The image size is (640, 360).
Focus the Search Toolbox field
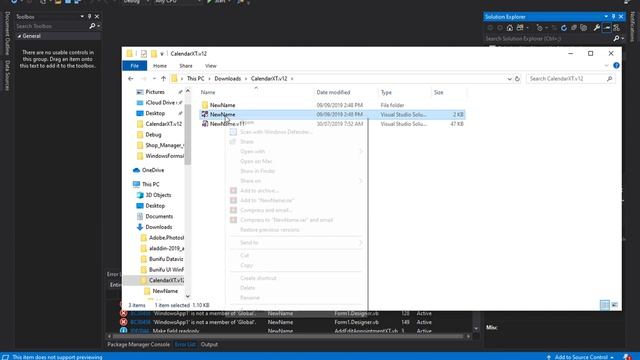[x=52, y=26]
